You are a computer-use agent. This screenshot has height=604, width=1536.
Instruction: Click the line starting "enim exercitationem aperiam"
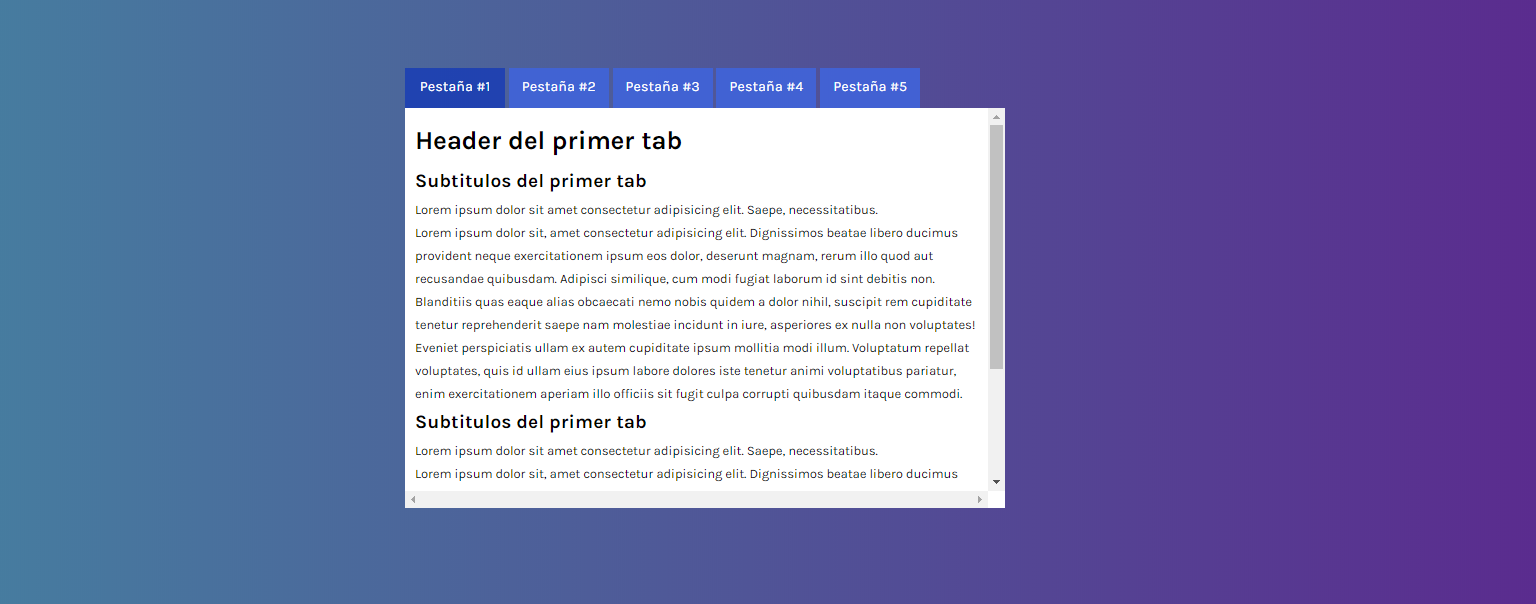[x=689, y=394]
